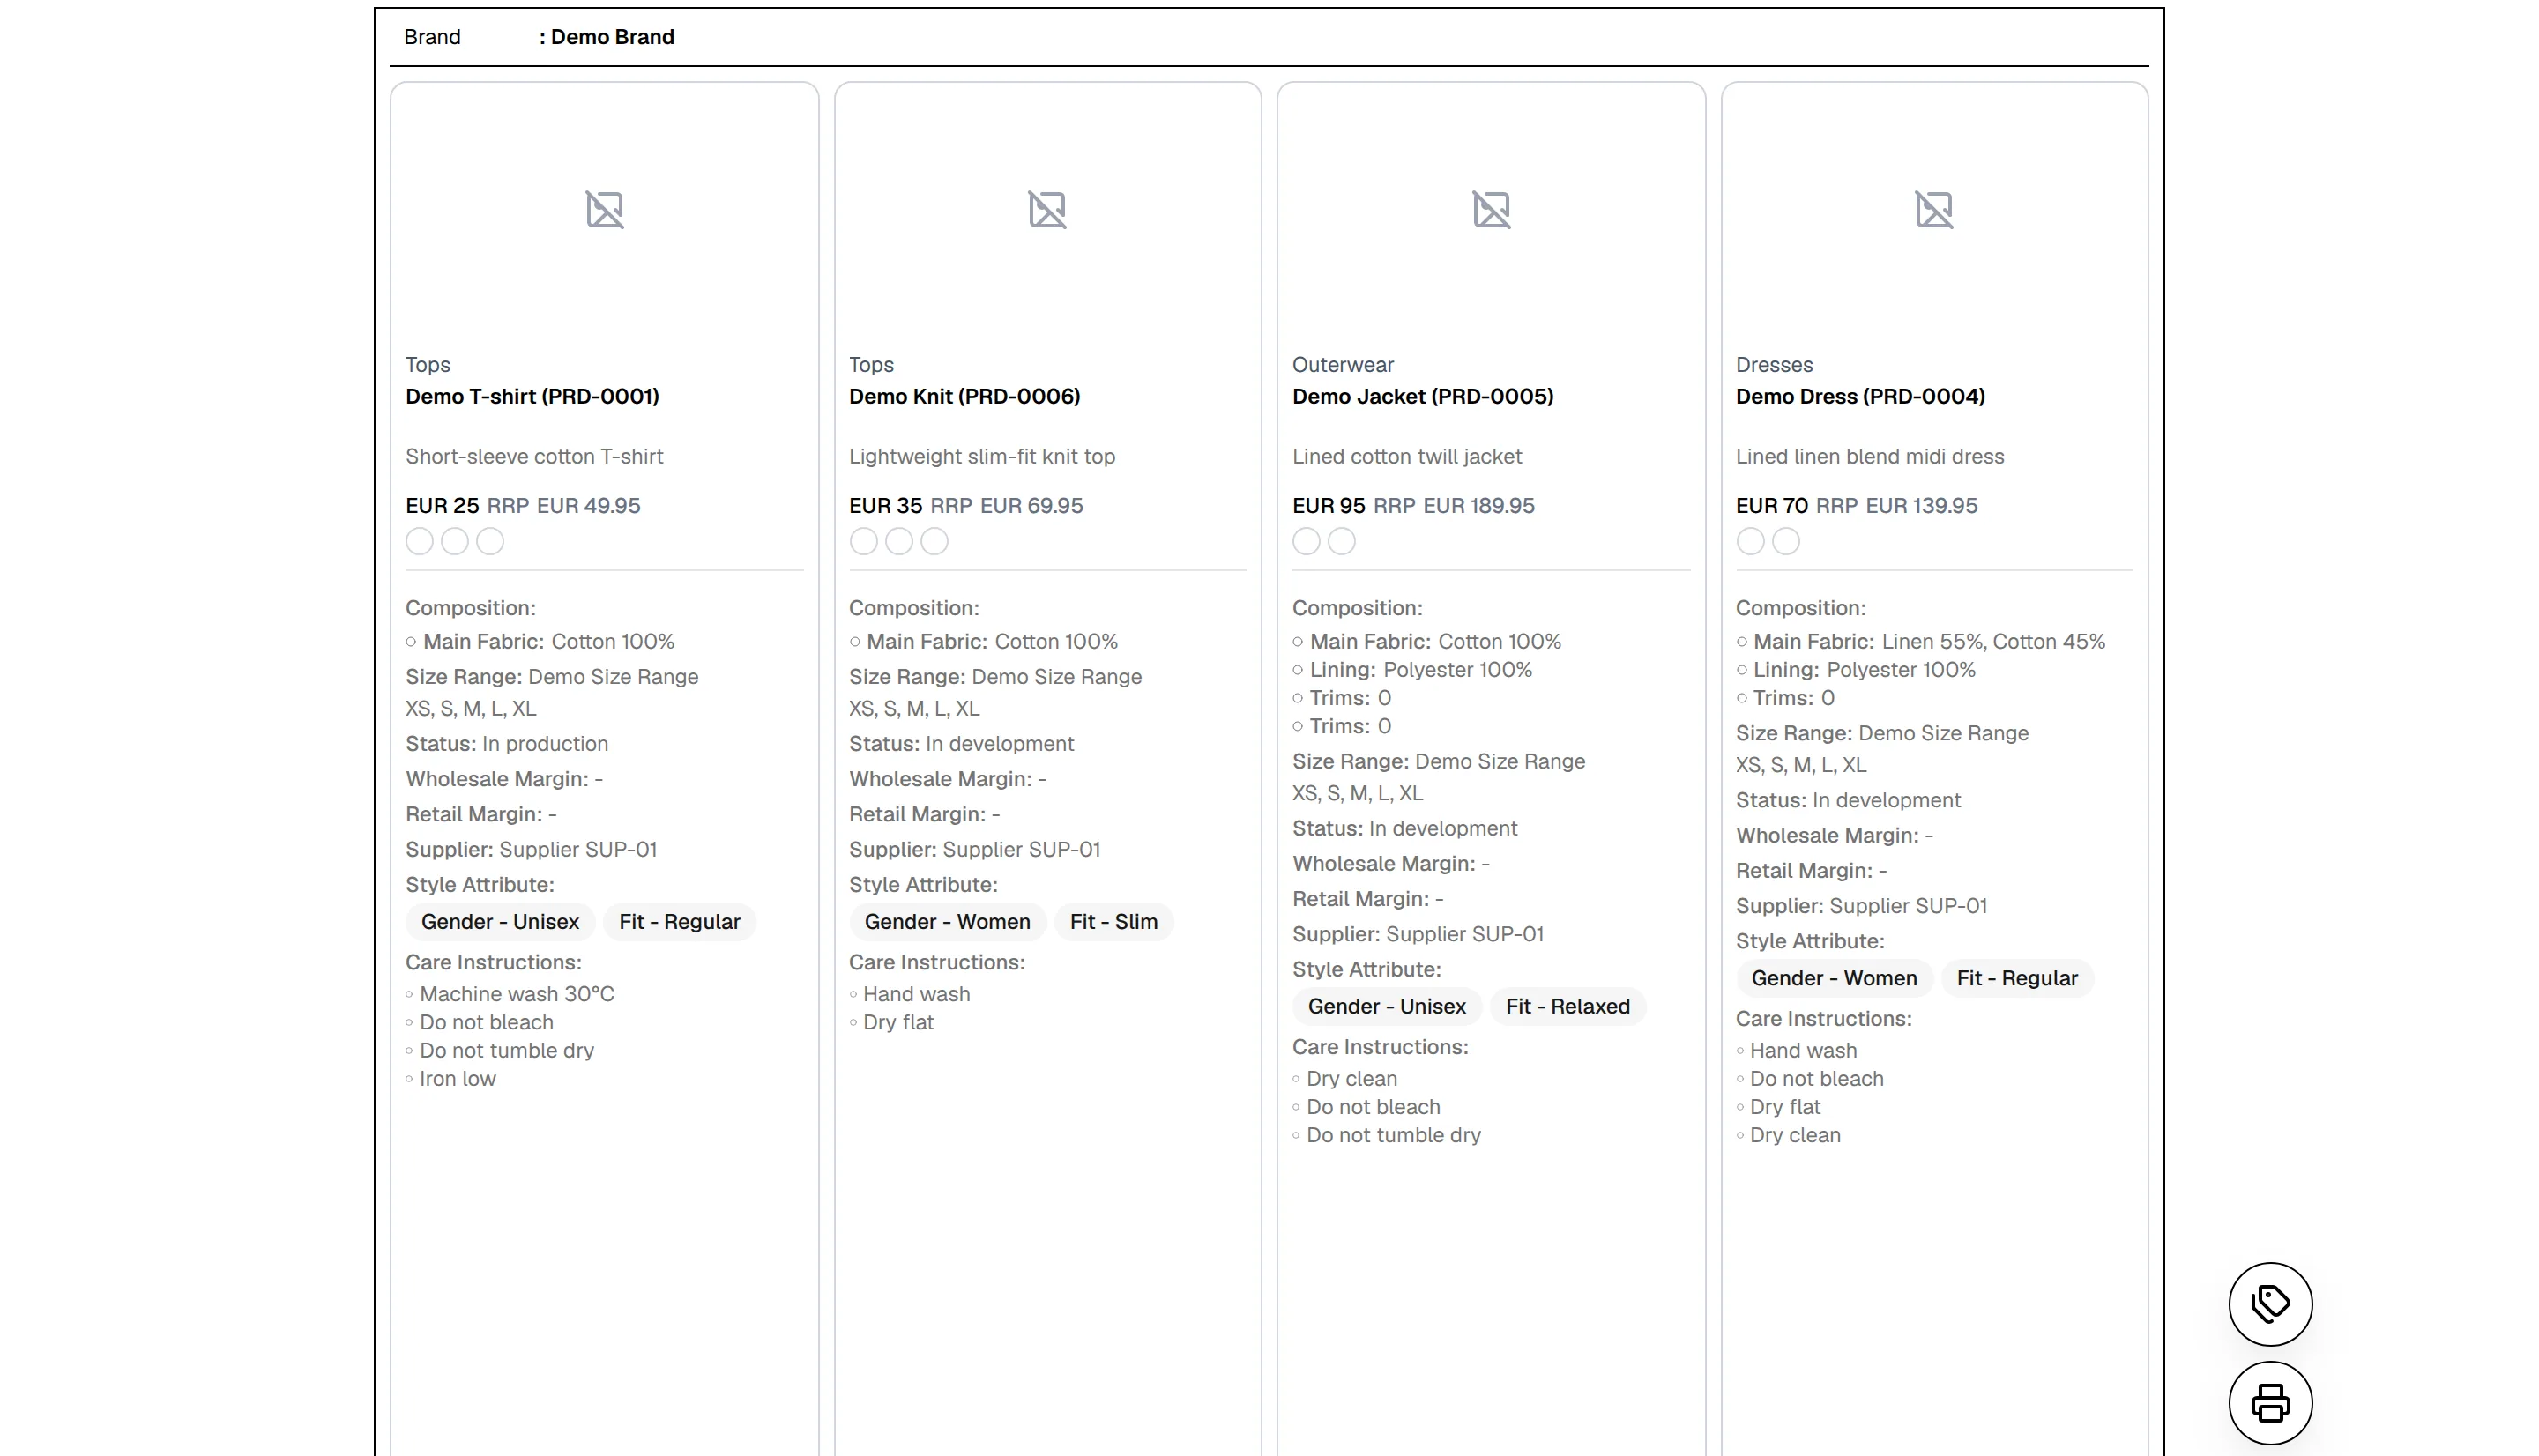The height and width of the screenshot is (1456, 2539).
Task: Click 'Iron low' care instruction
Action: (457, 1079)
